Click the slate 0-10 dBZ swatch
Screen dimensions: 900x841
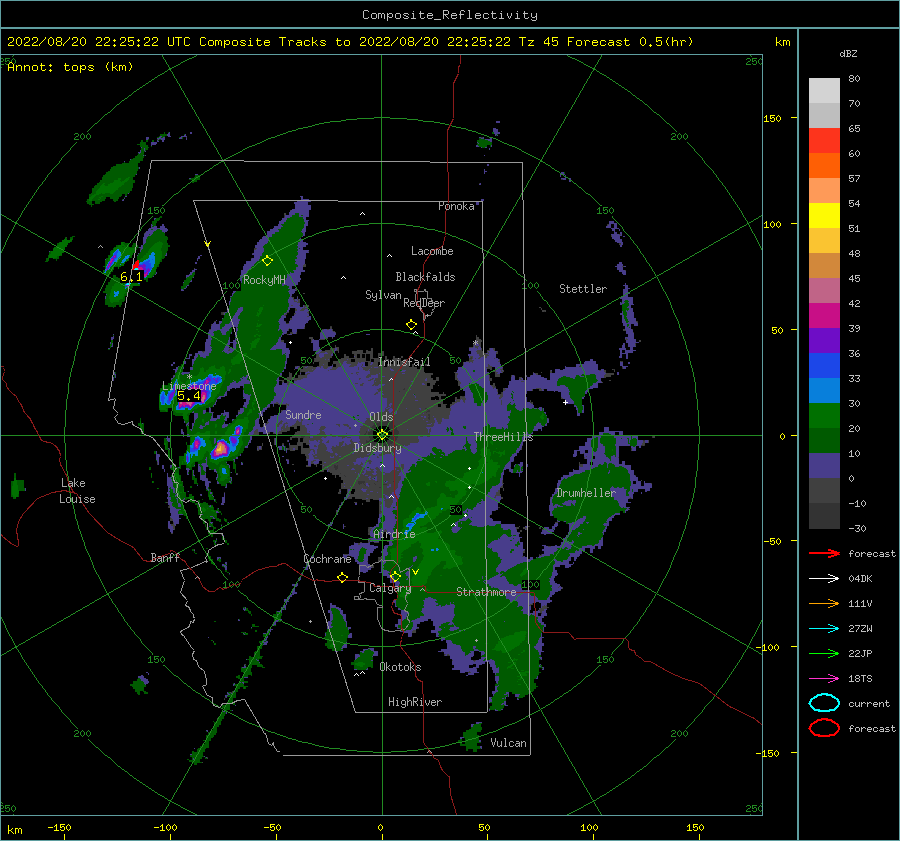824,466
